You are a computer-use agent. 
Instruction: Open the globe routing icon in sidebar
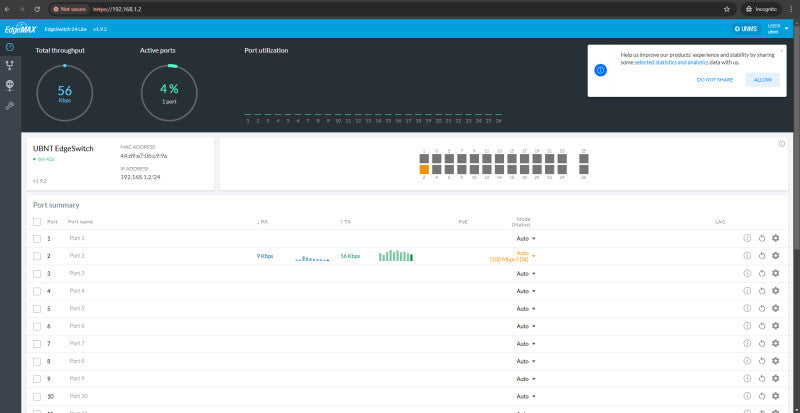10,85
